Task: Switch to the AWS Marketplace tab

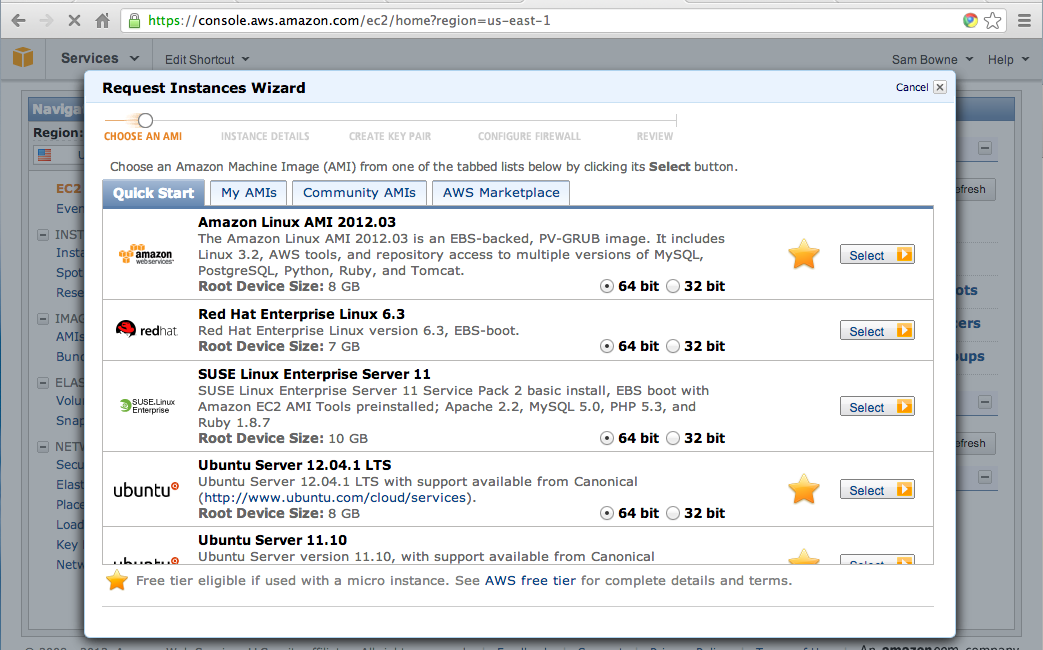Action: pyautogui.click(x=501, y=193)
